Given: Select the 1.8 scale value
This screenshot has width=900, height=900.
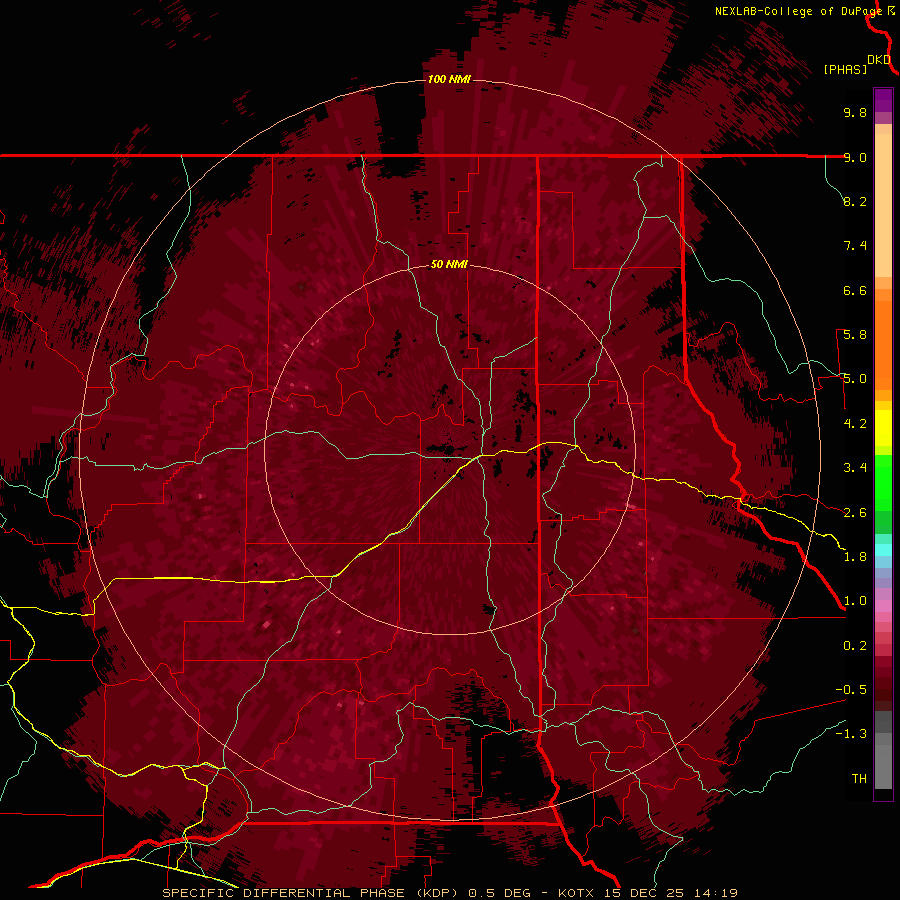Looking at the screenshot, I should point(855,557).
